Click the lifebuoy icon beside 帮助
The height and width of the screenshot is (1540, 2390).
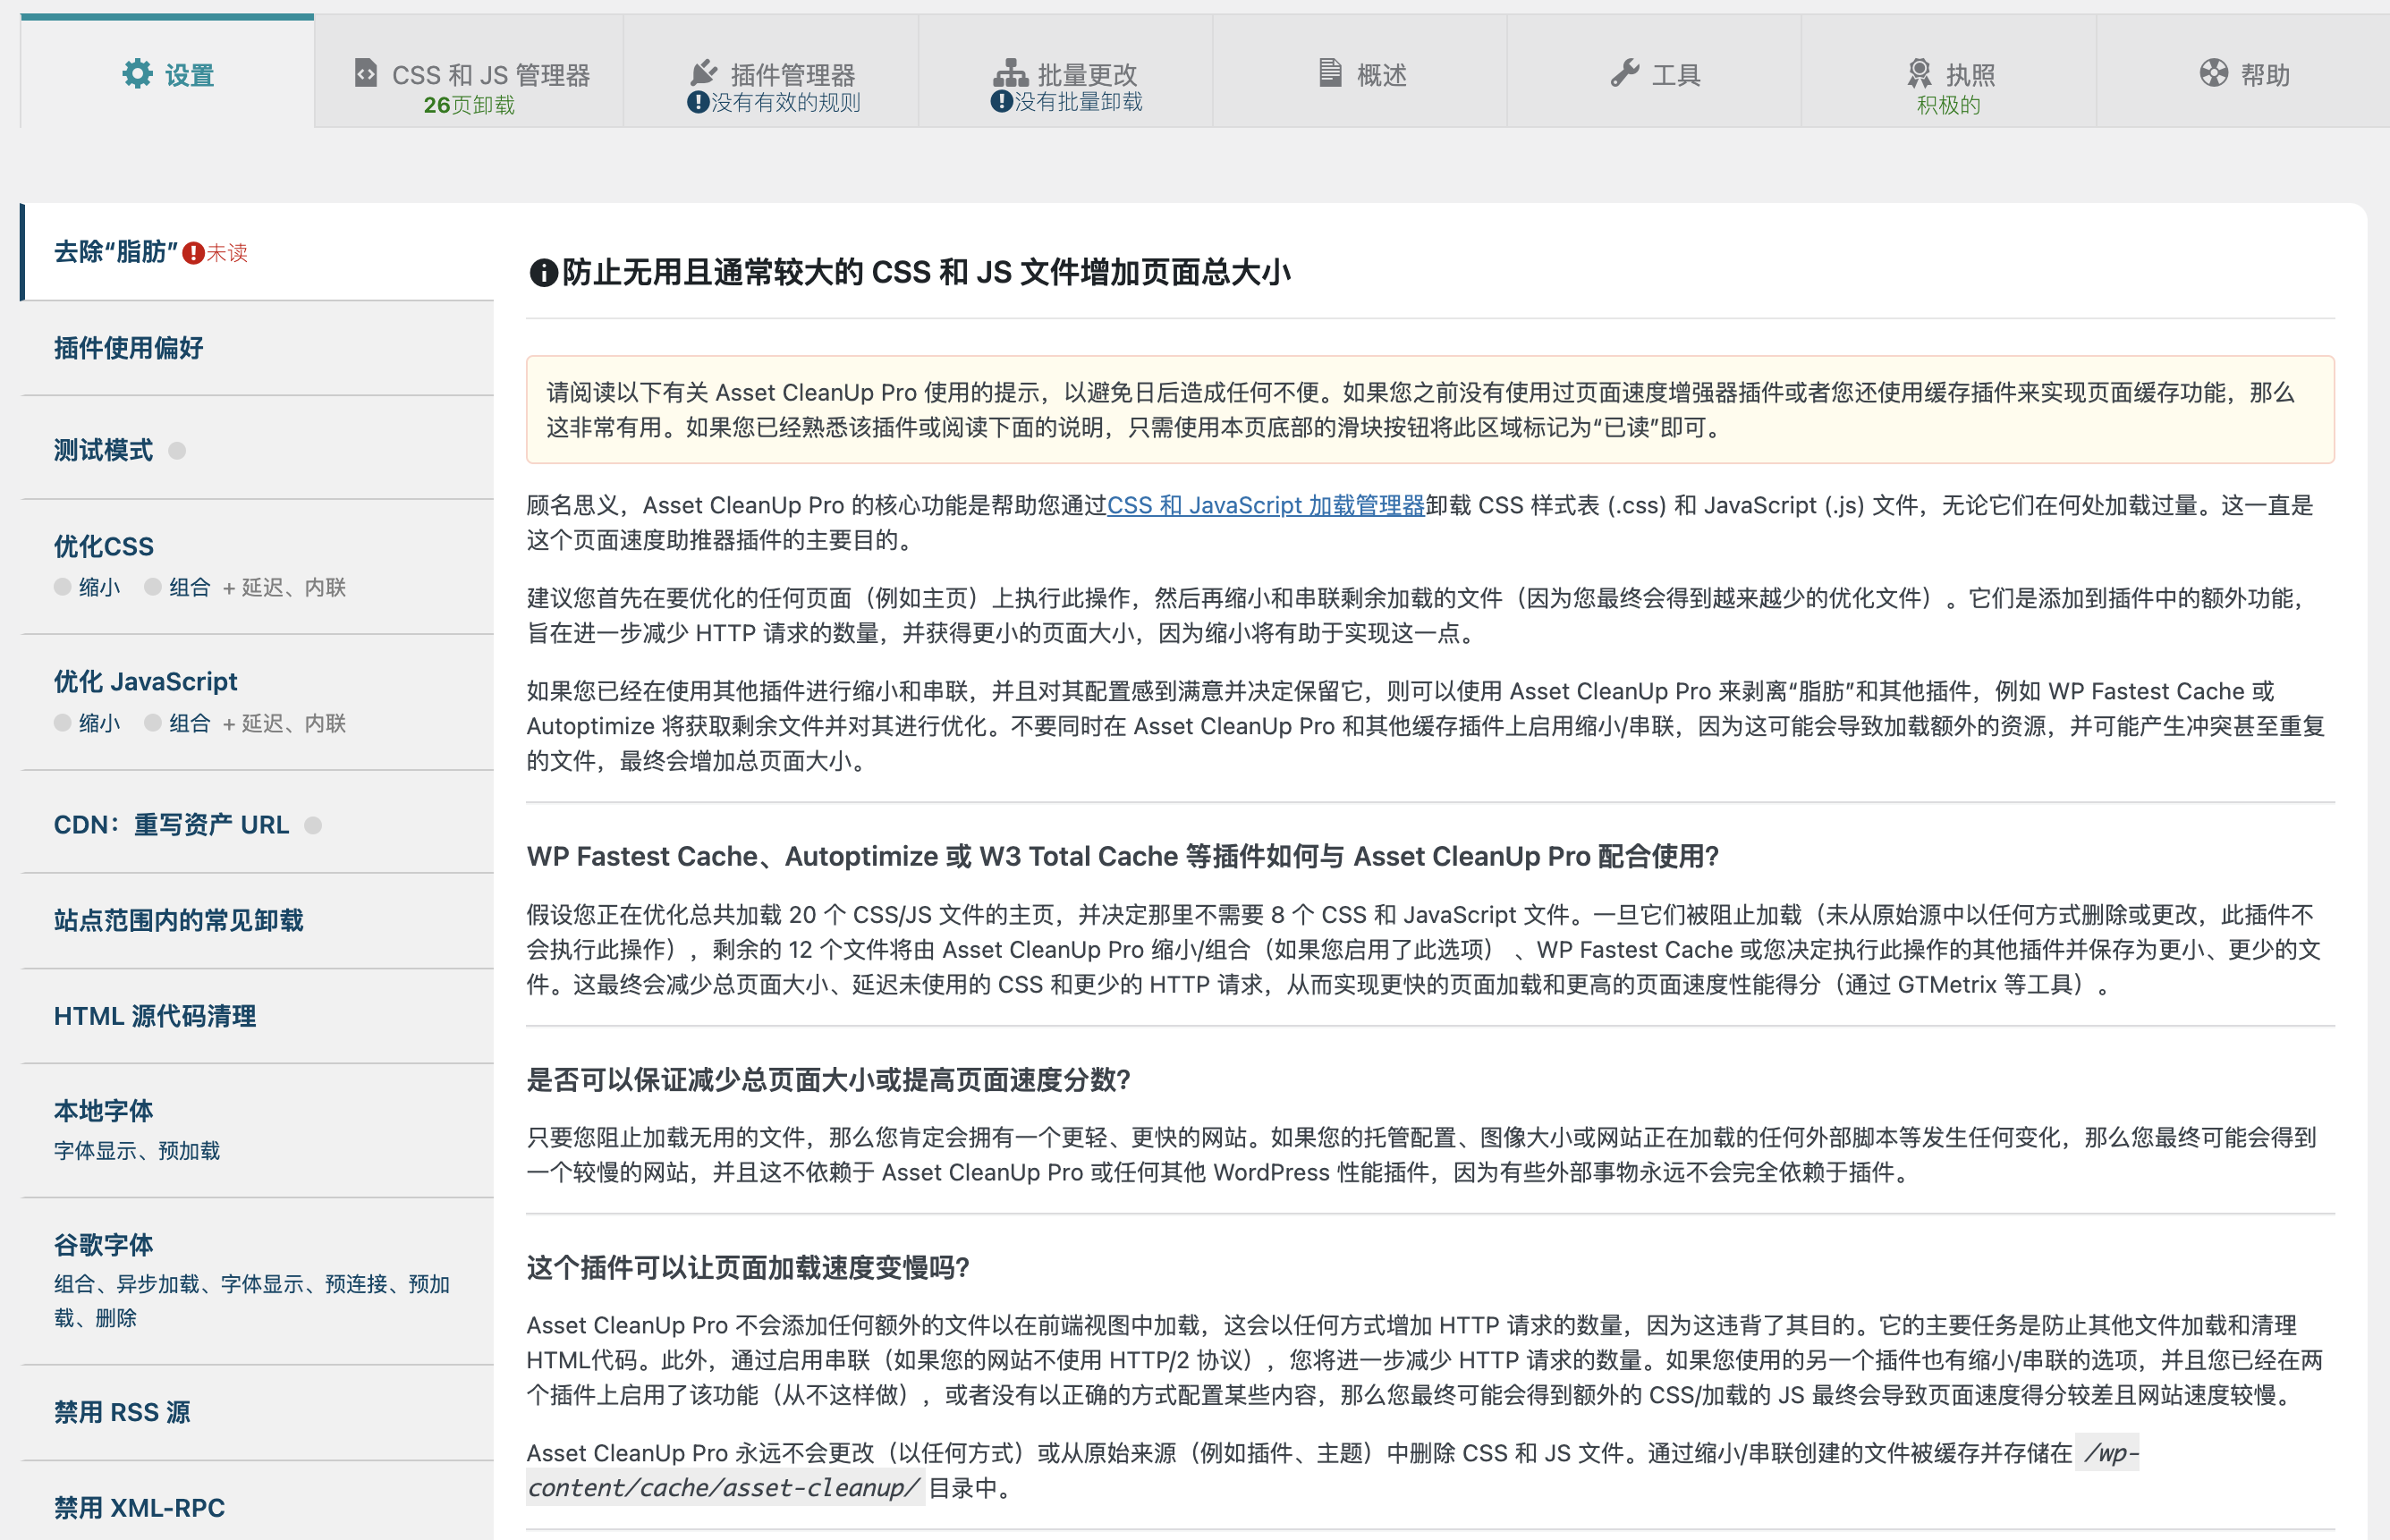[x=2214, y=72]
